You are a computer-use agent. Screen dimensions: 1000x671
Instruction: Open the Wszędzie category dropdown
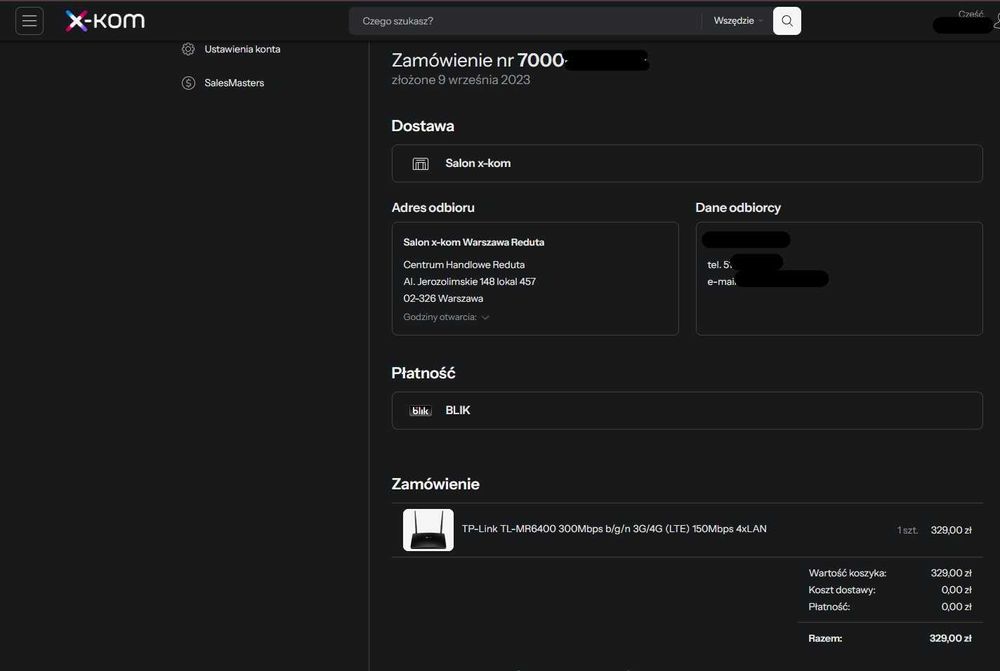coord(738,21)
